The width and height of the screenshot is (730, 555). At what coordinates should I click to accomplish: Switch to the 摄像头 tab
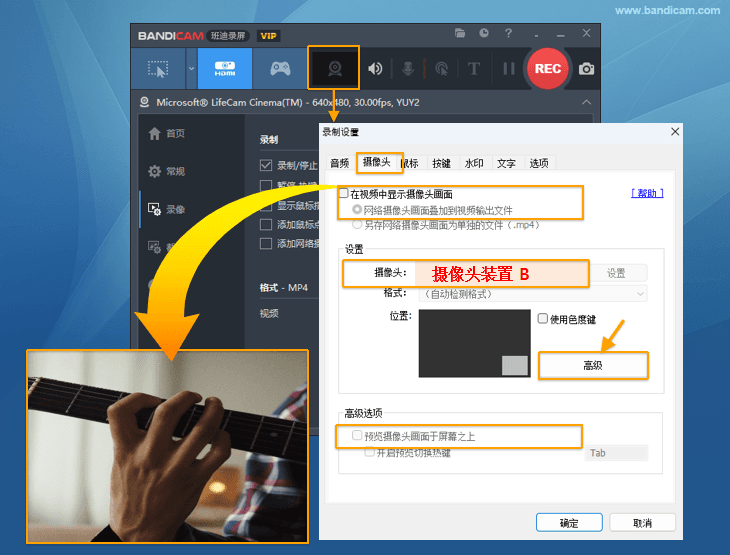[x=377, y=163]
